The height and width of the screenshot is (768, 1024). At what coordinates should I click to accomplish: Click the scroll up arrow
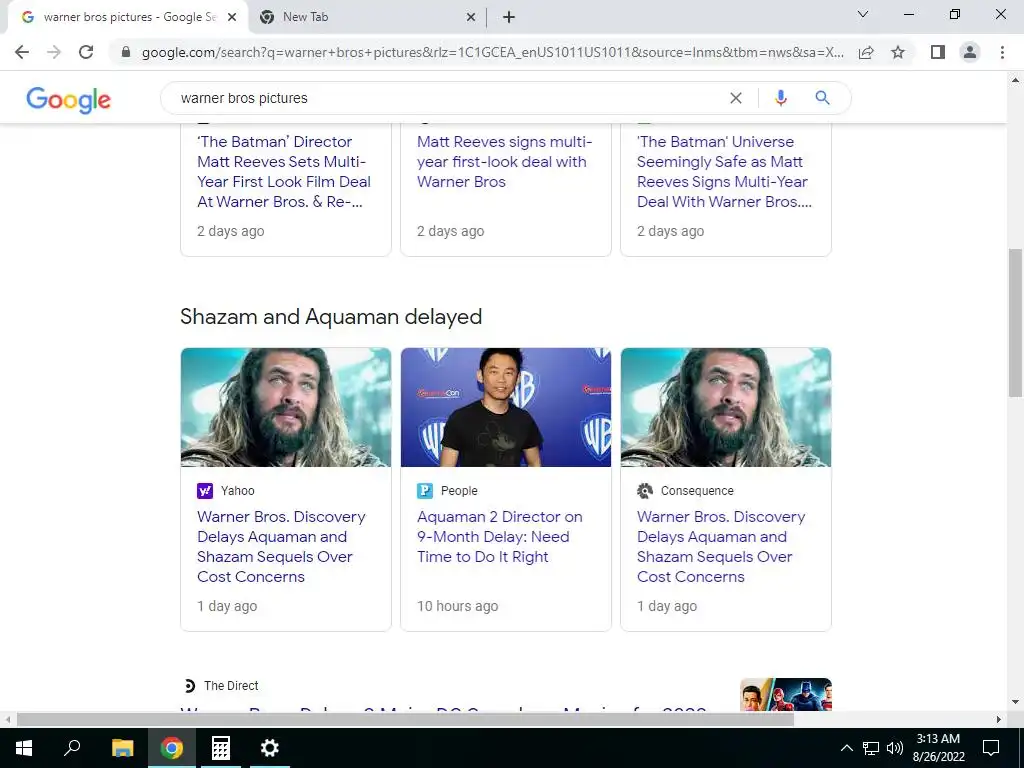click(x=1015, y=80)
